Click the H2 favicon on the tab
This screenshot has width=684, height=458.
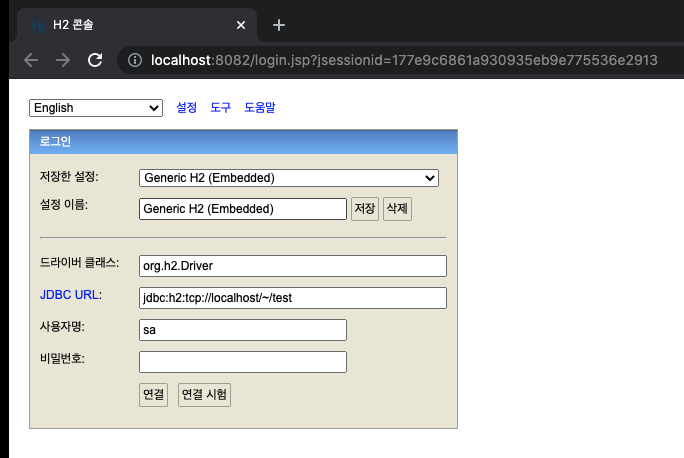(x=38, y=25)
